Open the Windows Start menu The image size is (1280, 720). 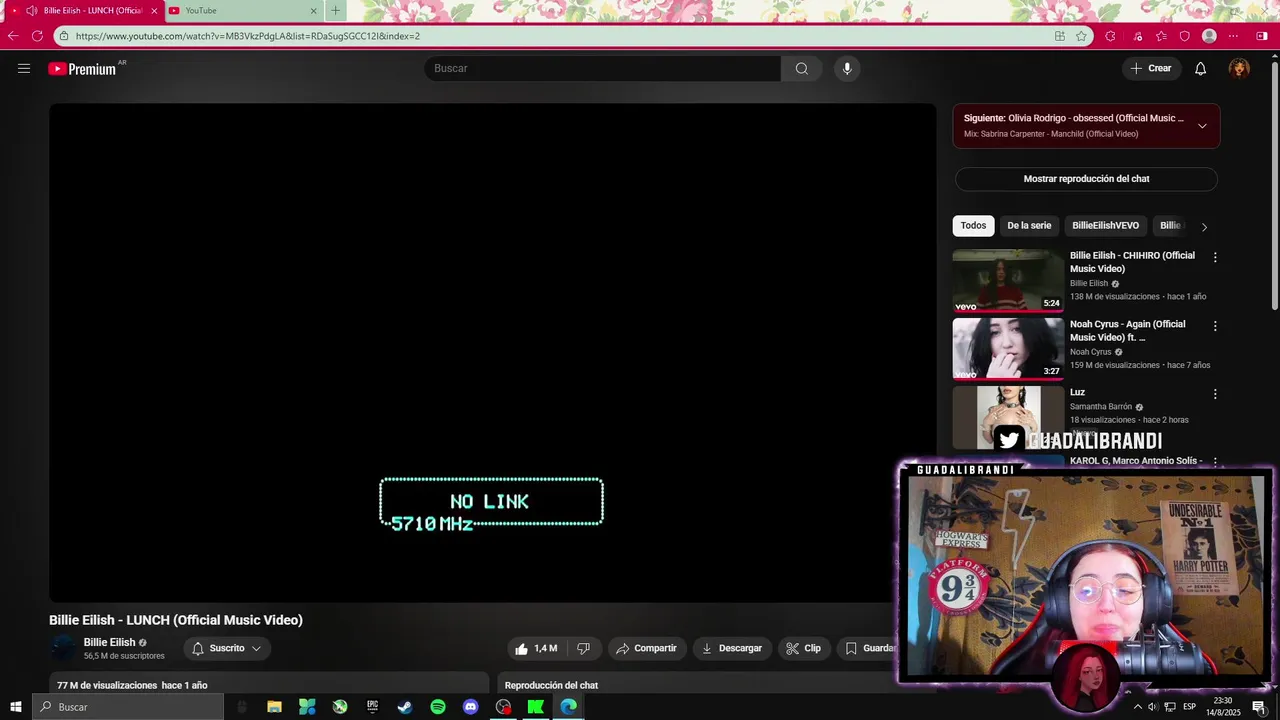point(15,707)
